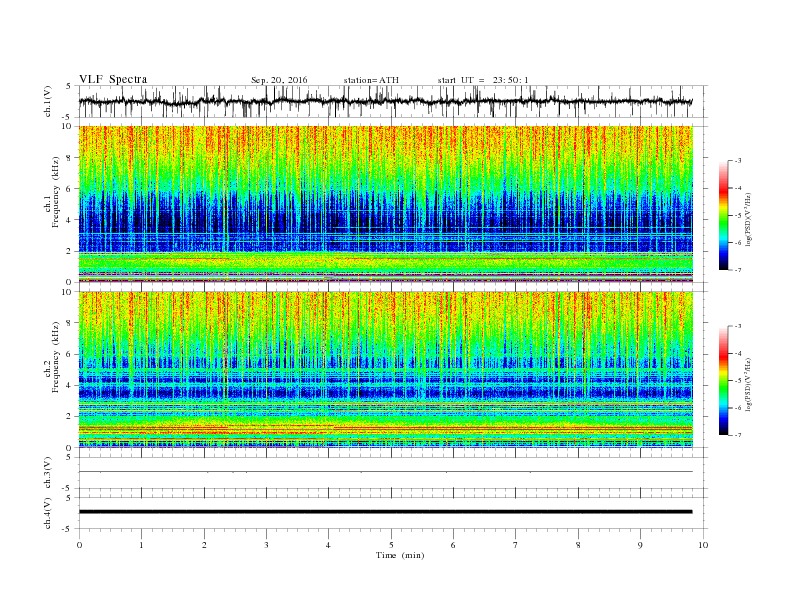This screenshot has width=792, height=612.
Task: Click the "VLF Spectra" plot title
Action: [113, 79]
